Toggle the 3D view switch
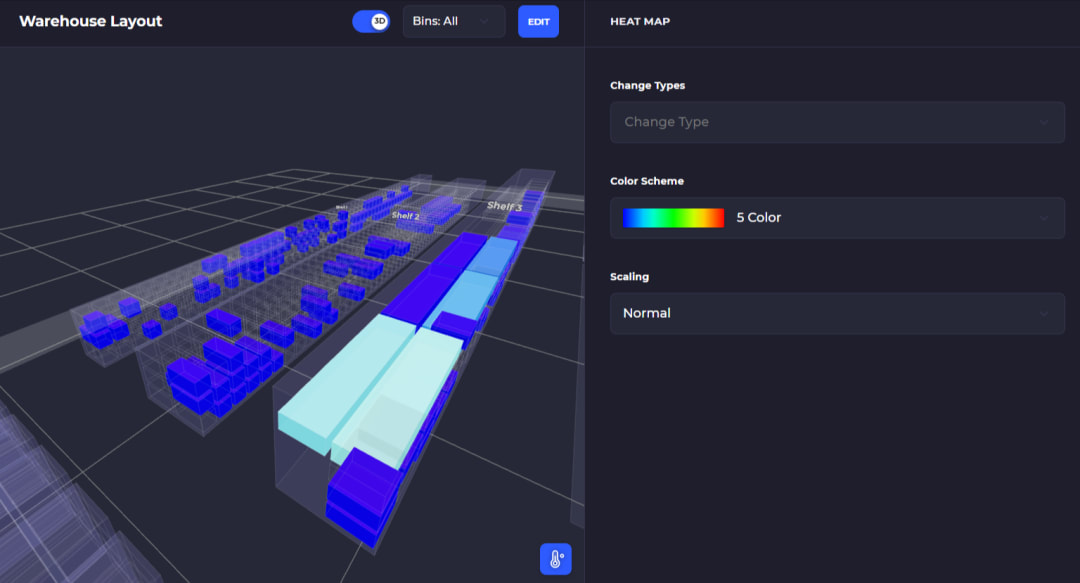This screenshot has width=1080, height=583. pos(371,21)
